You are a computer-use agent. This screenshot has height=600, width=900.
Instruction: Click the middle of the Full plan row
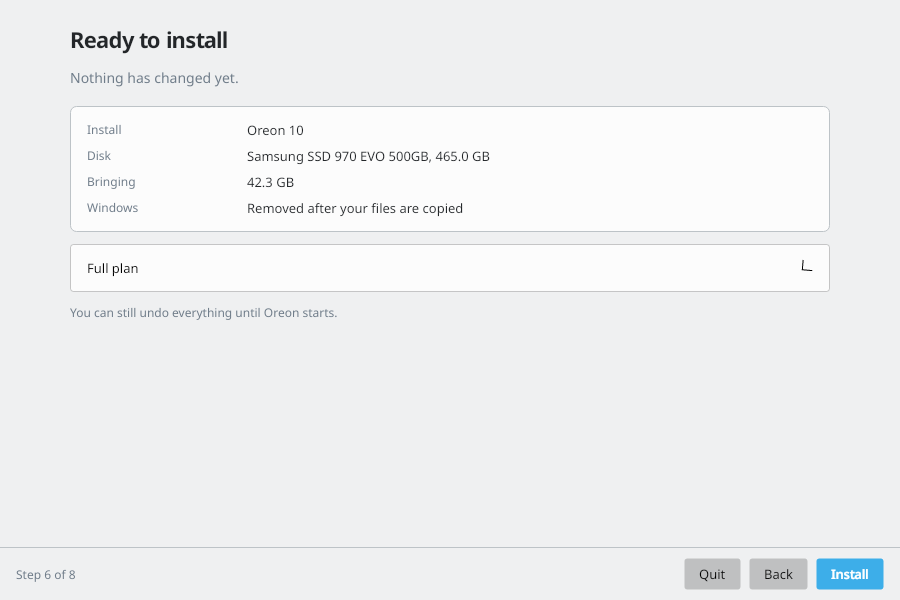tap(450, 268)
